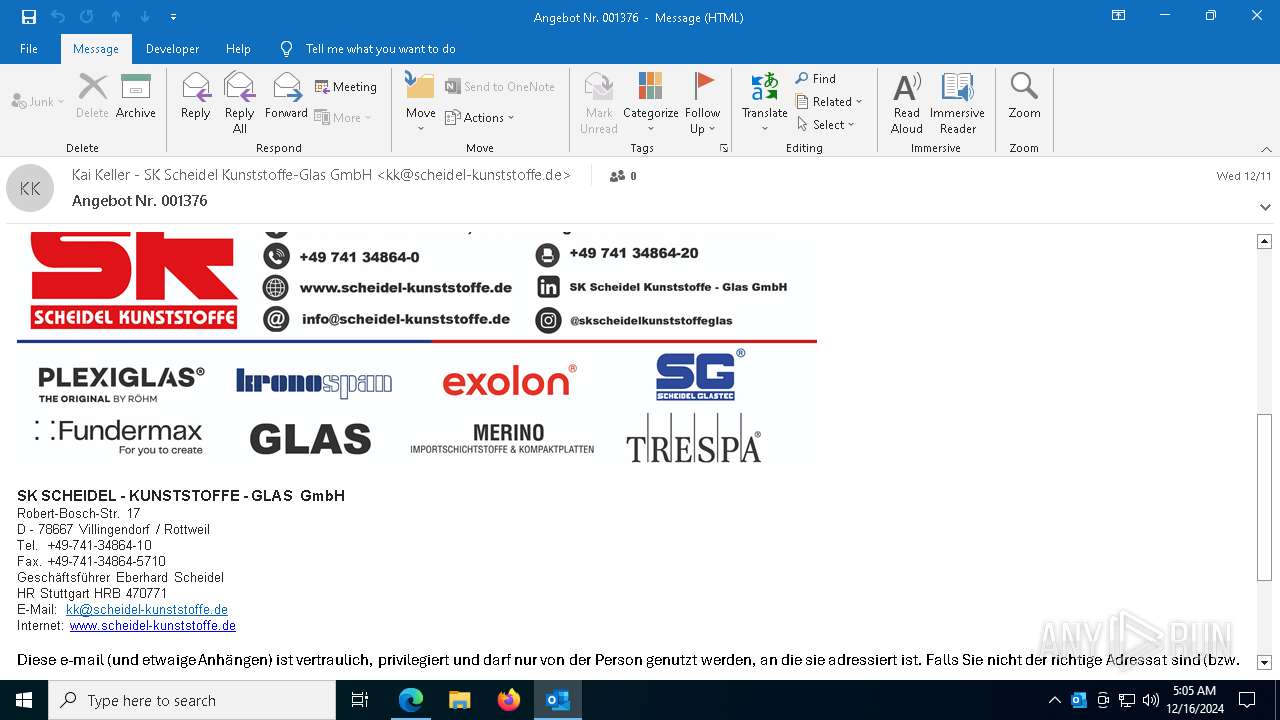Delete the message with Delete icon
Image resolution: width=1280 pixels, height=720 pixels.
click(92, 96)
